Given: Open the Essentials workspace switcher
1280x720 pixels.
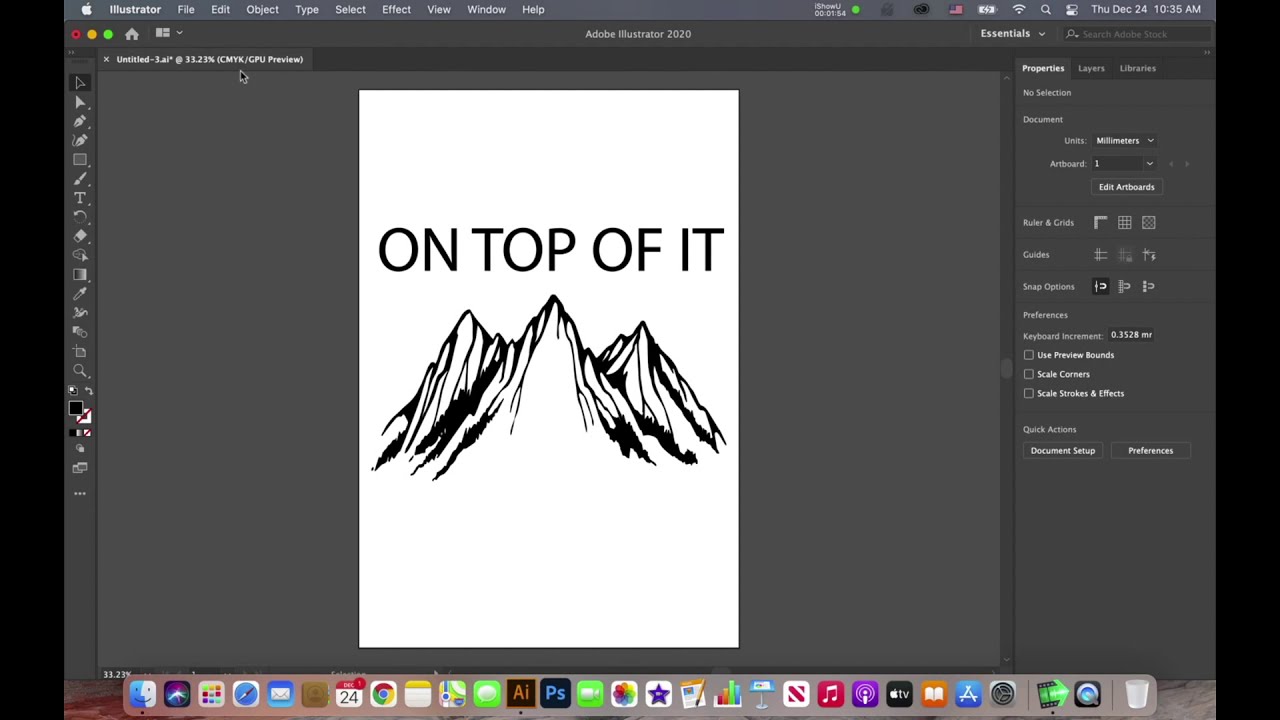Looking at the screenshot, I should [x=1012, y=34].
